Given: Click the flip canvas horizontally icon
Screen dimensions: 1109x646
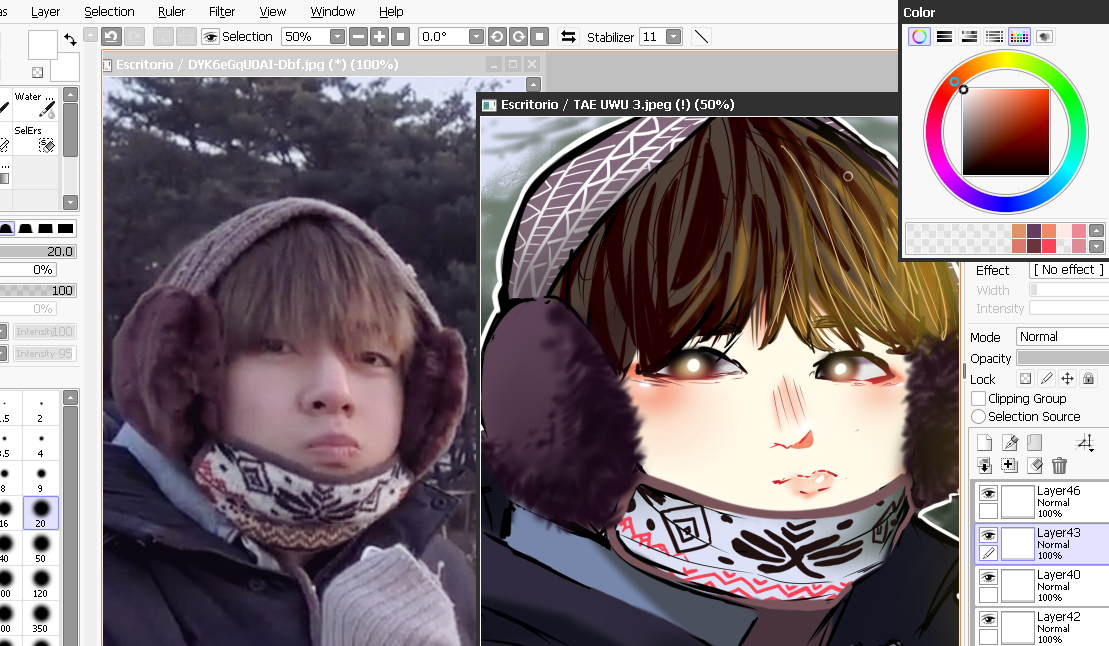Looking at the screenshot, I should pyautogui.click(x=568, y=37).
